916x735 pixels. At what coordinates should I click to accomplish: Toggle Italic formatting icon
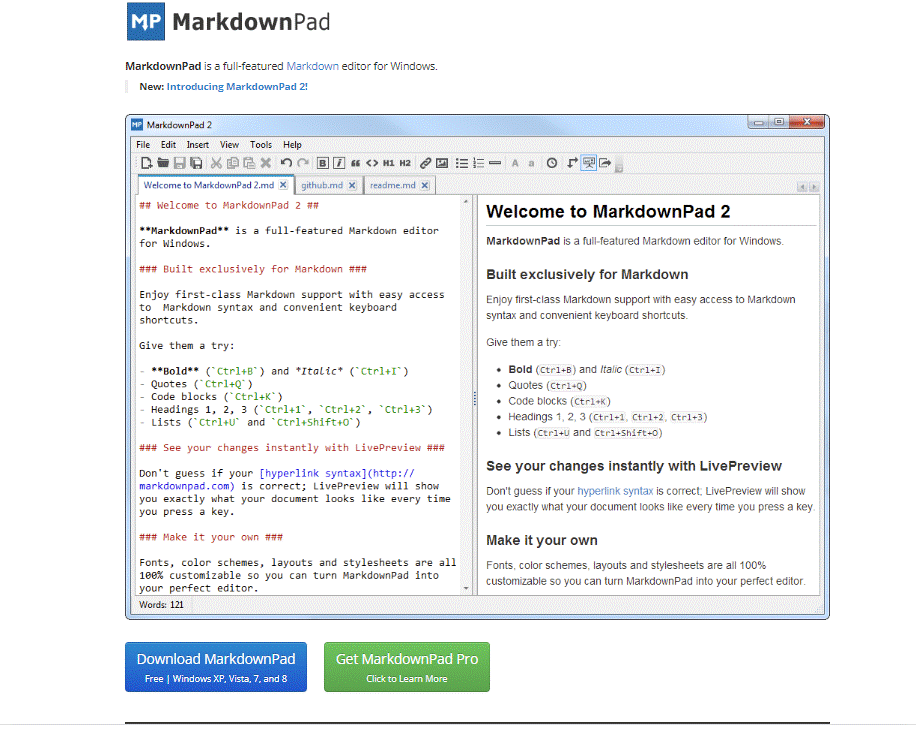(x=339, y=163)
